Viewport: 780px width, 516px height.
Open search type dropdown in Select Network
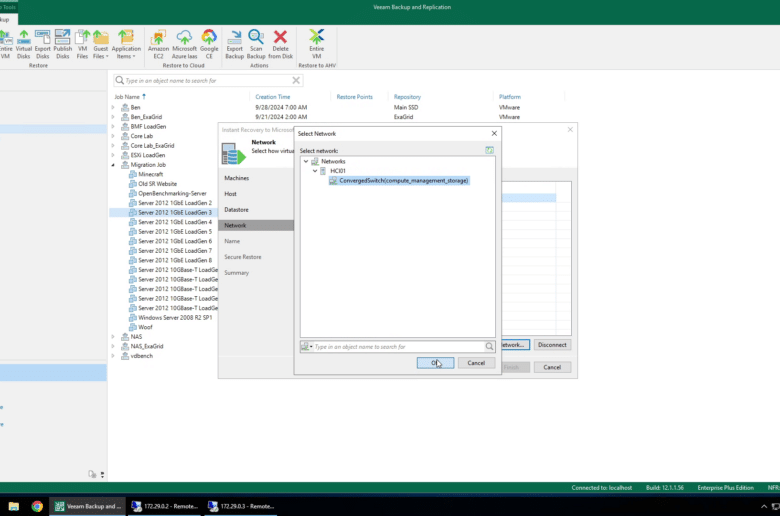point(307,346)
